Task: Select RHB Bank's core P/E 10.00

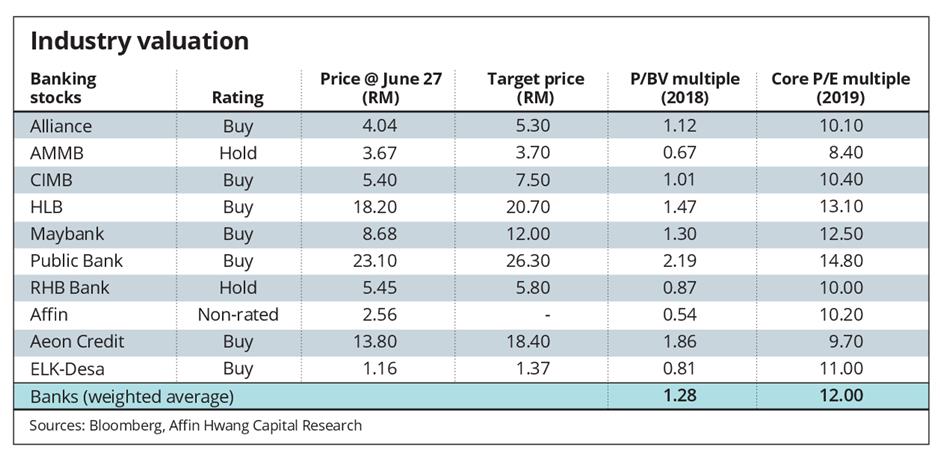Action: [x=840, y=288]
